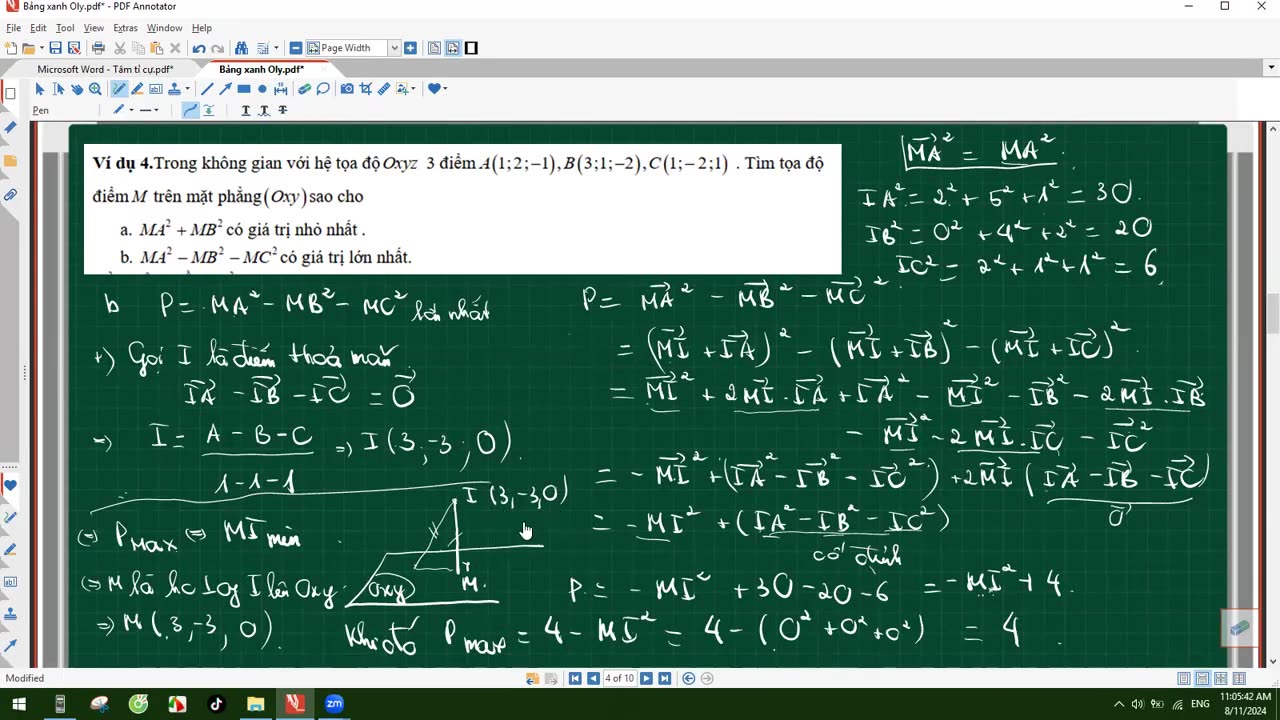Open the Edit menu
The width and height of the screenshot is (1280, 720).
tap(38, 28)
